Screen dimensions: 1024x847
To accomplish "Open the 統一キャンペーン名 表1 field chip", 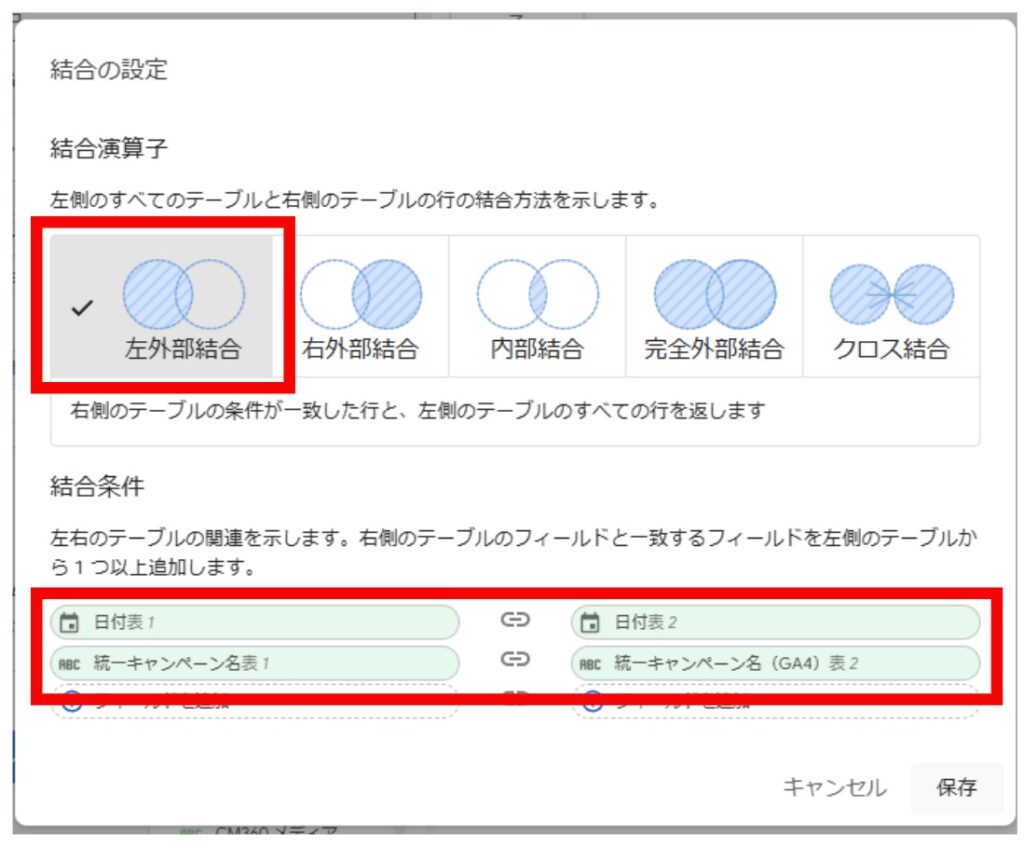I will click(255, 662).
